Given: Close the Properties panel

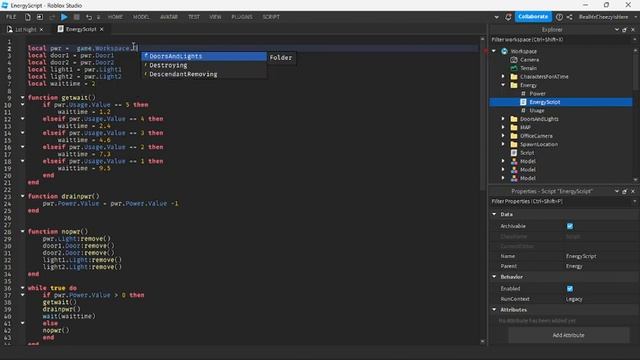Looking at the screenshot, I should [633, 191].
